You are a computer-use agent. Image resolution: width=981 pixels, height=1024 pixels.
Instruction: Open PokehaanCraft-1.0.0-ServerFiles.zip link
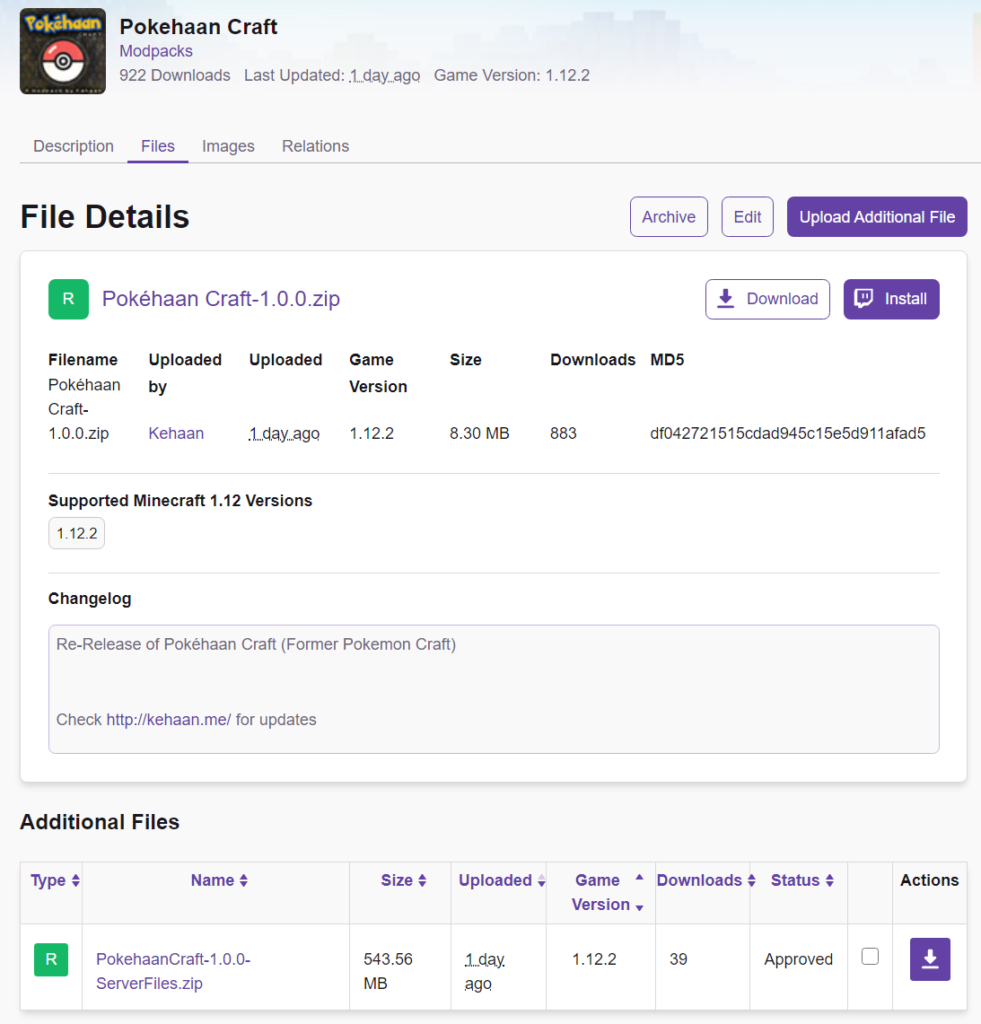173,971
